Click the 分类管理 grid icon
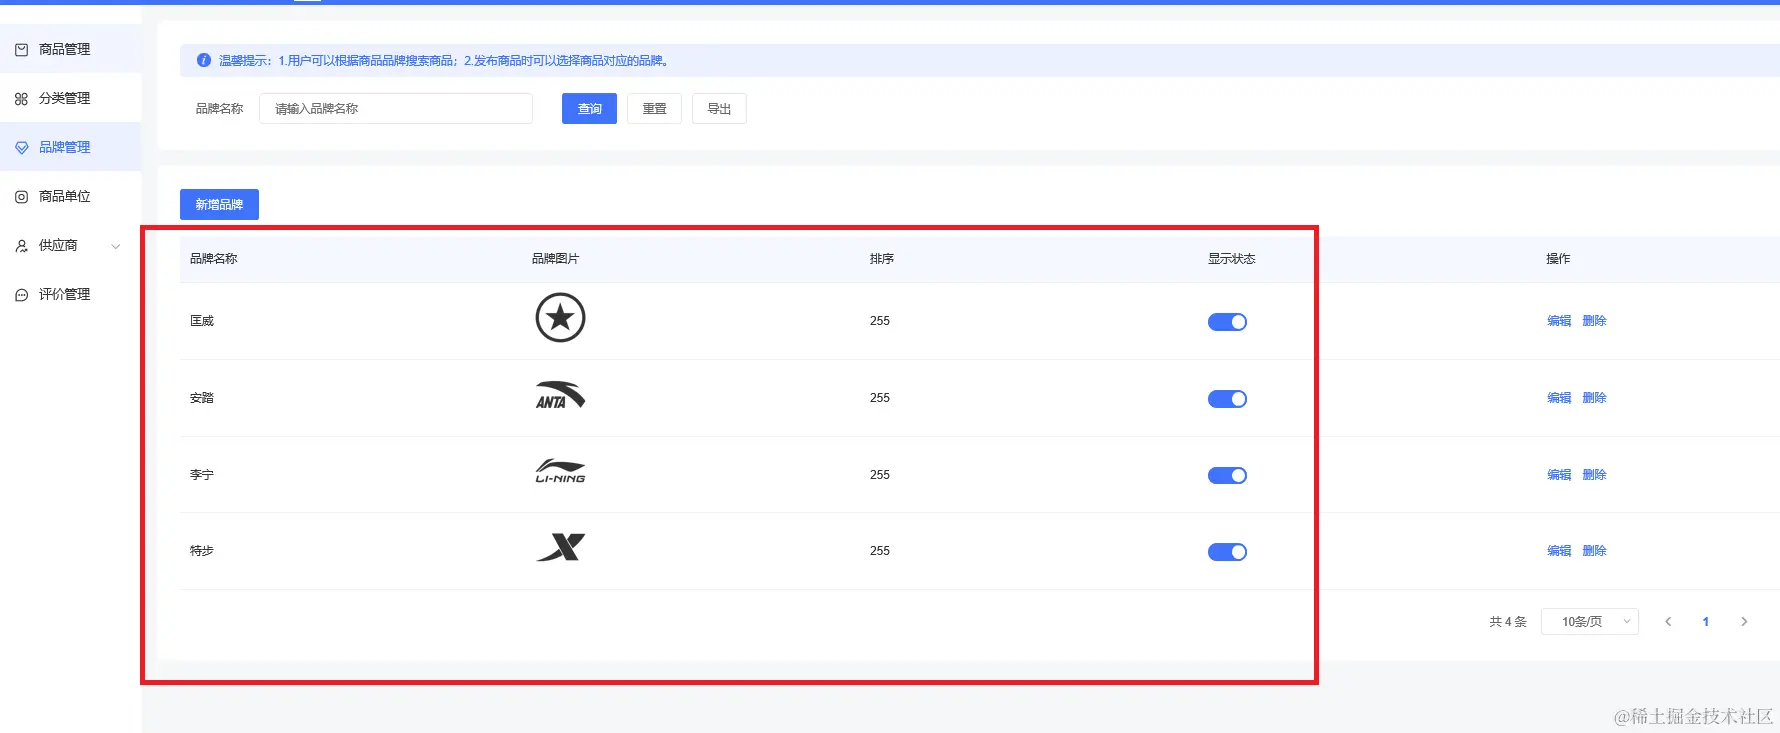This screenshot has height=733, width=1780. click(21, 98)
